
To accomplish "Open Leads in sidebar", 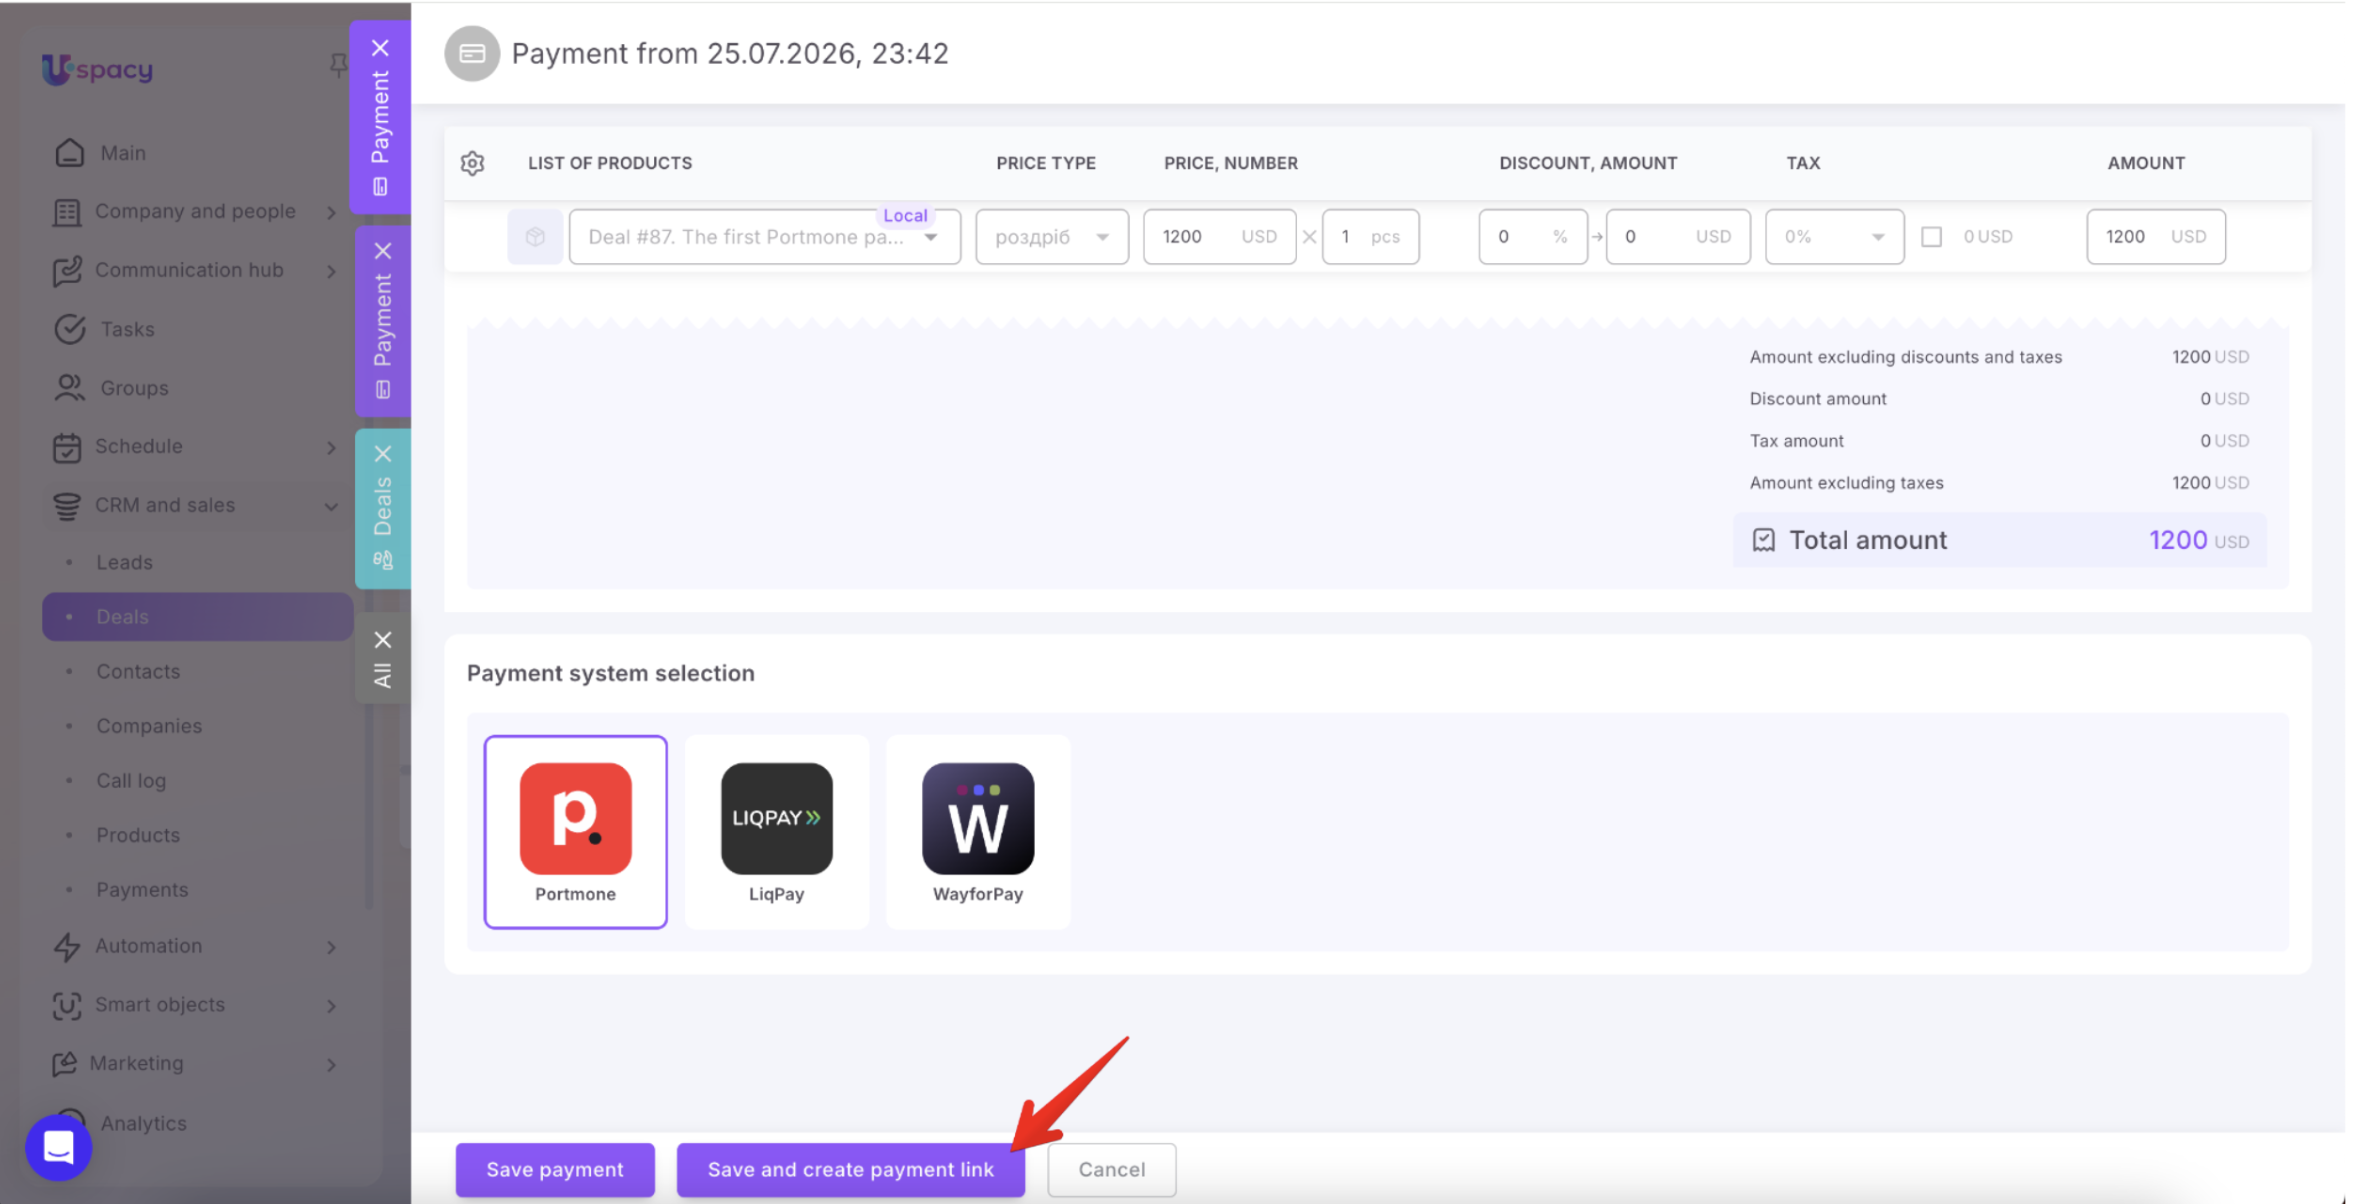I will click(x=124, y=562).
